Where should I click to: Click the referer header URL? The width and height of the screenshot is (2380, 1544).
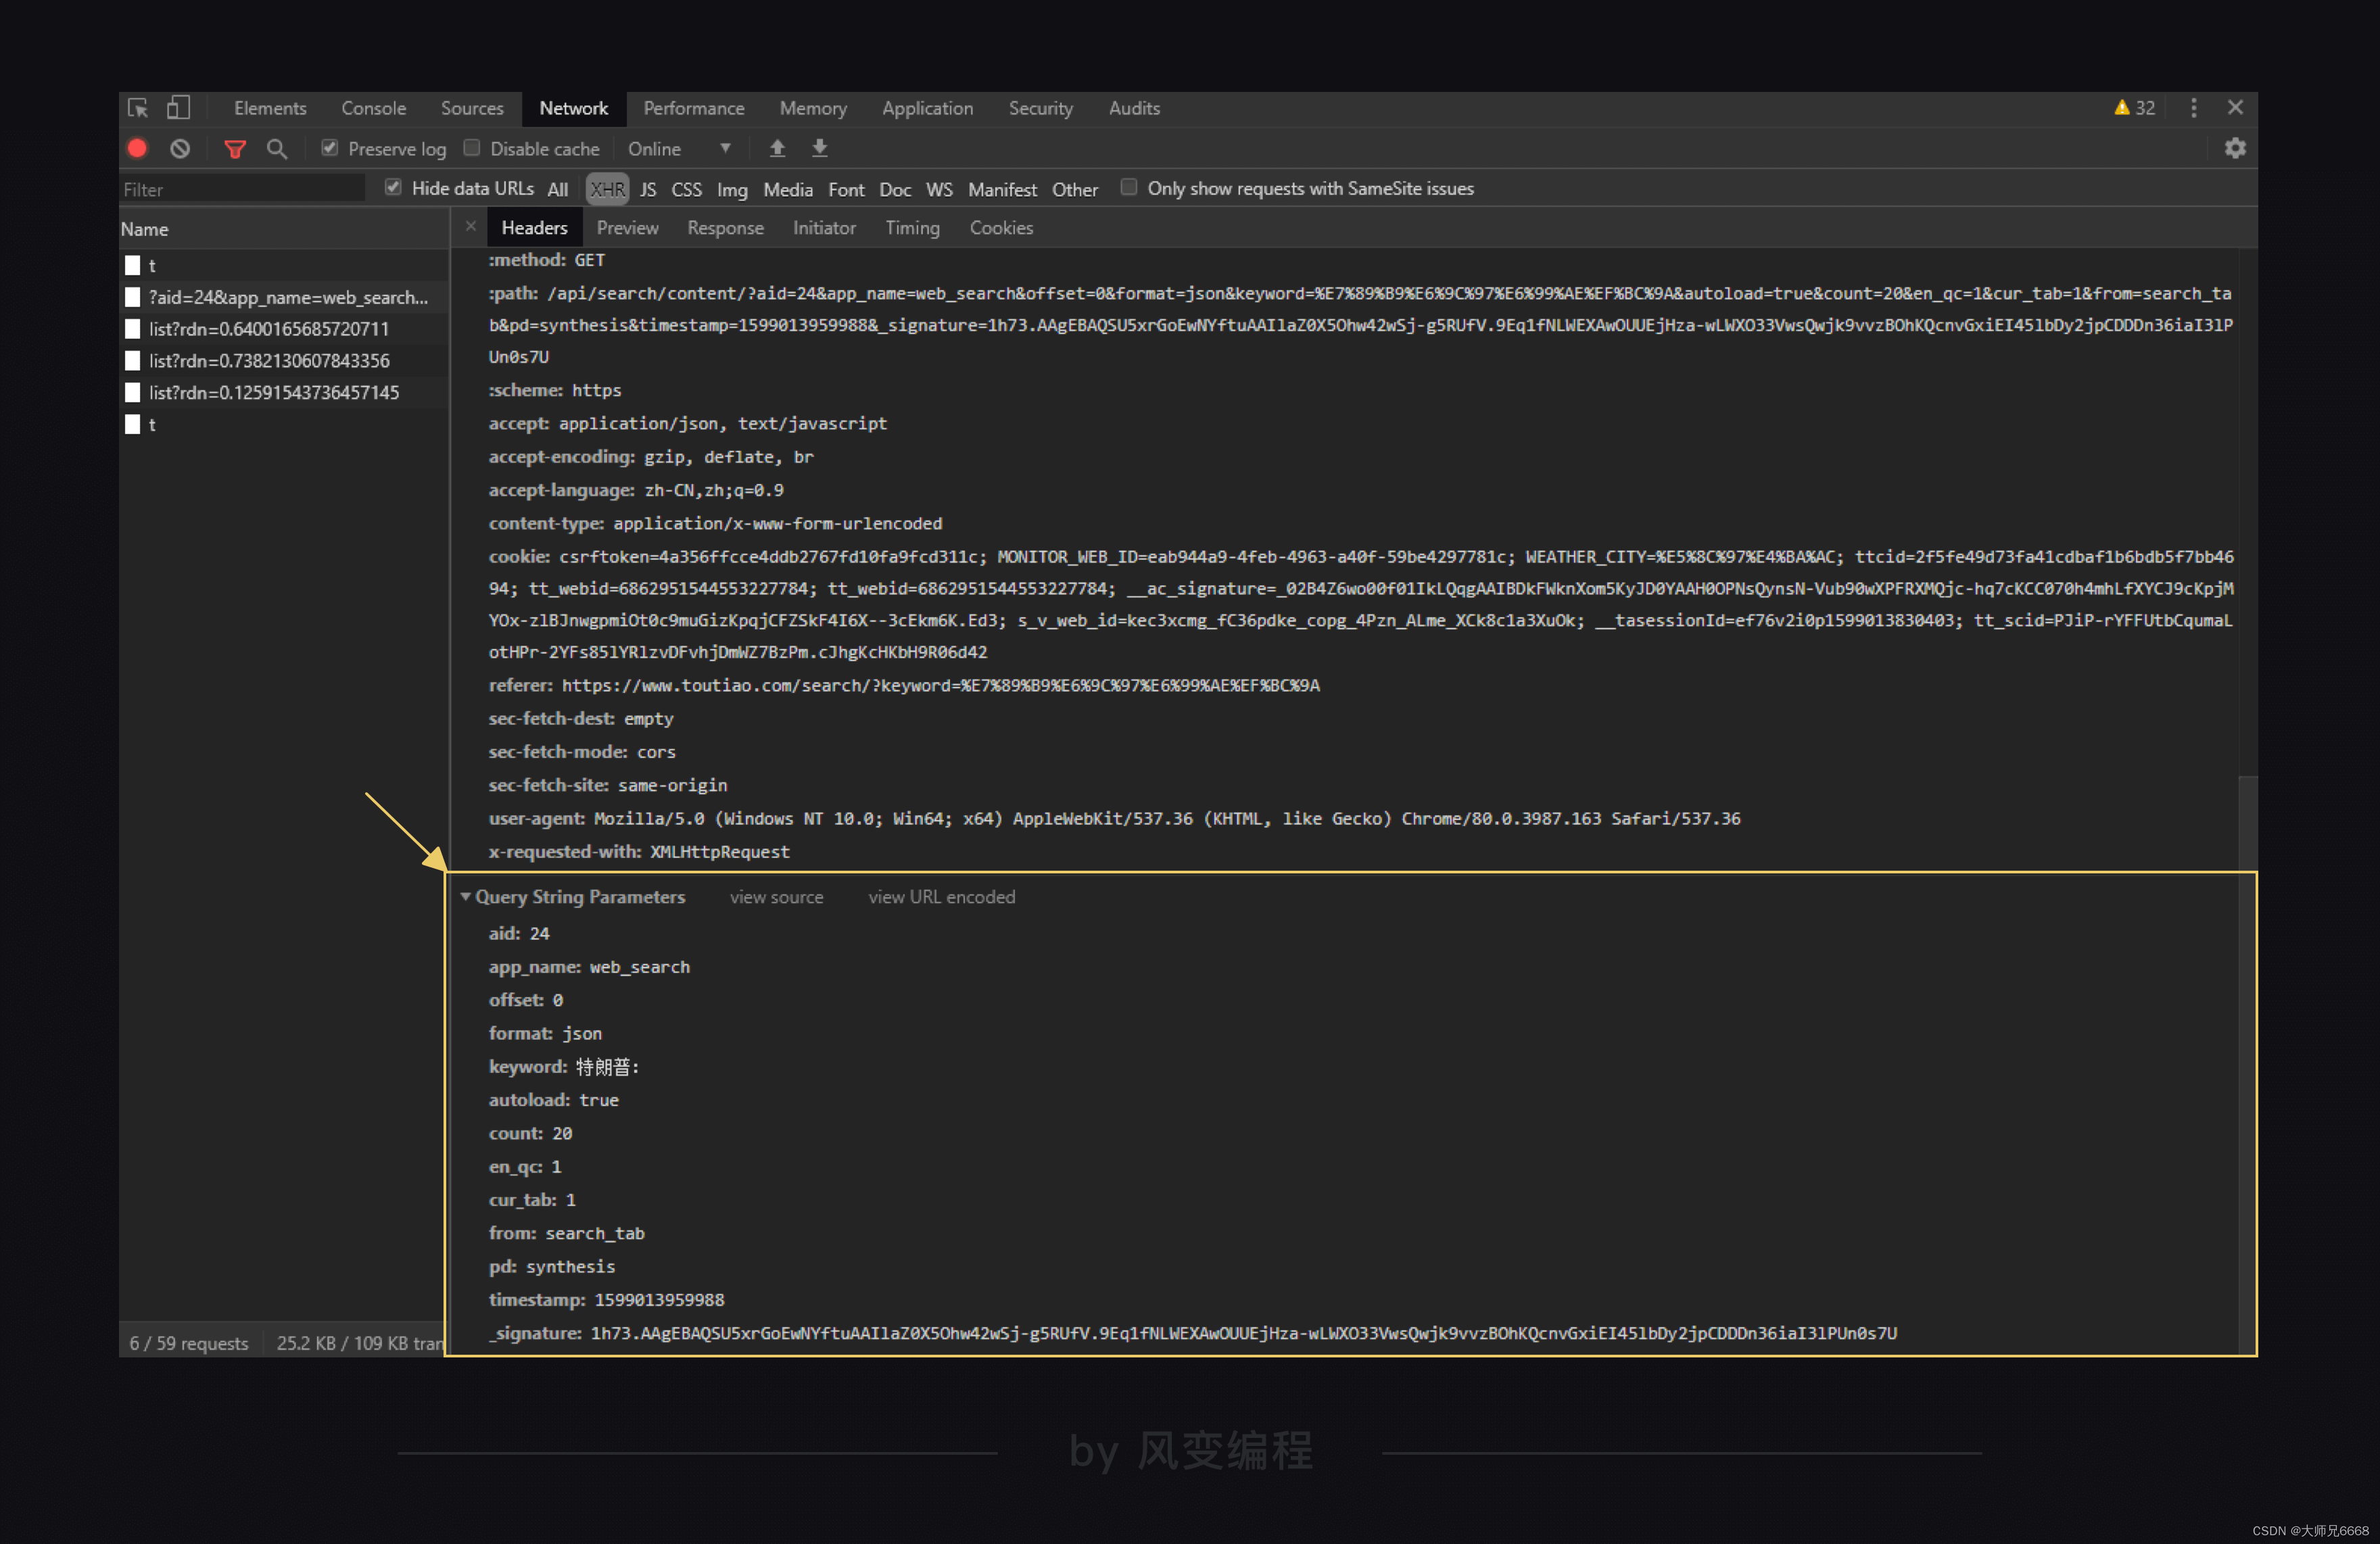click(x=940, y=685)
